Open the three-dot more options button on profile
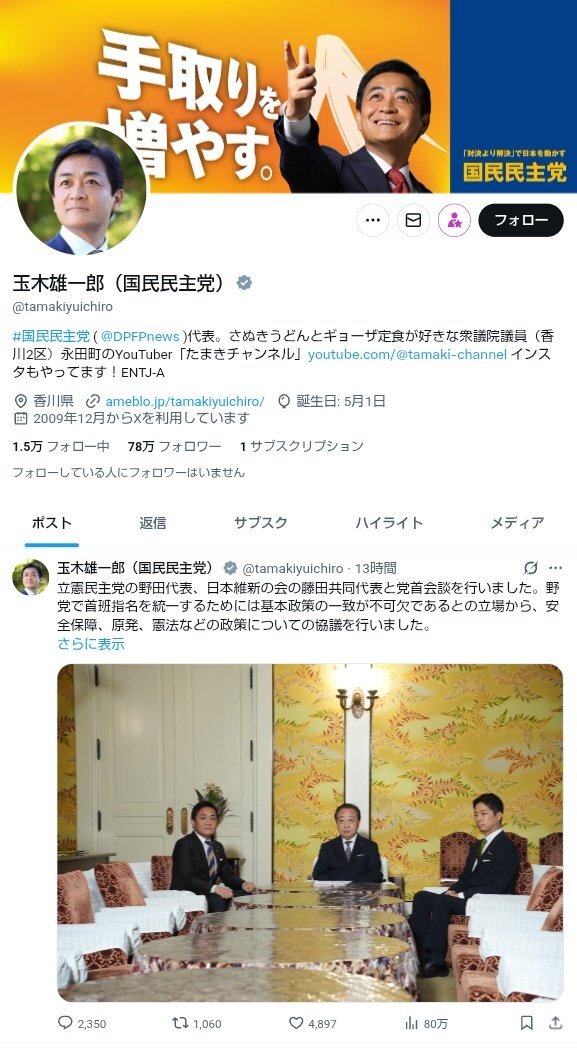Screen dimensions: 577x1048 point(372,221)
